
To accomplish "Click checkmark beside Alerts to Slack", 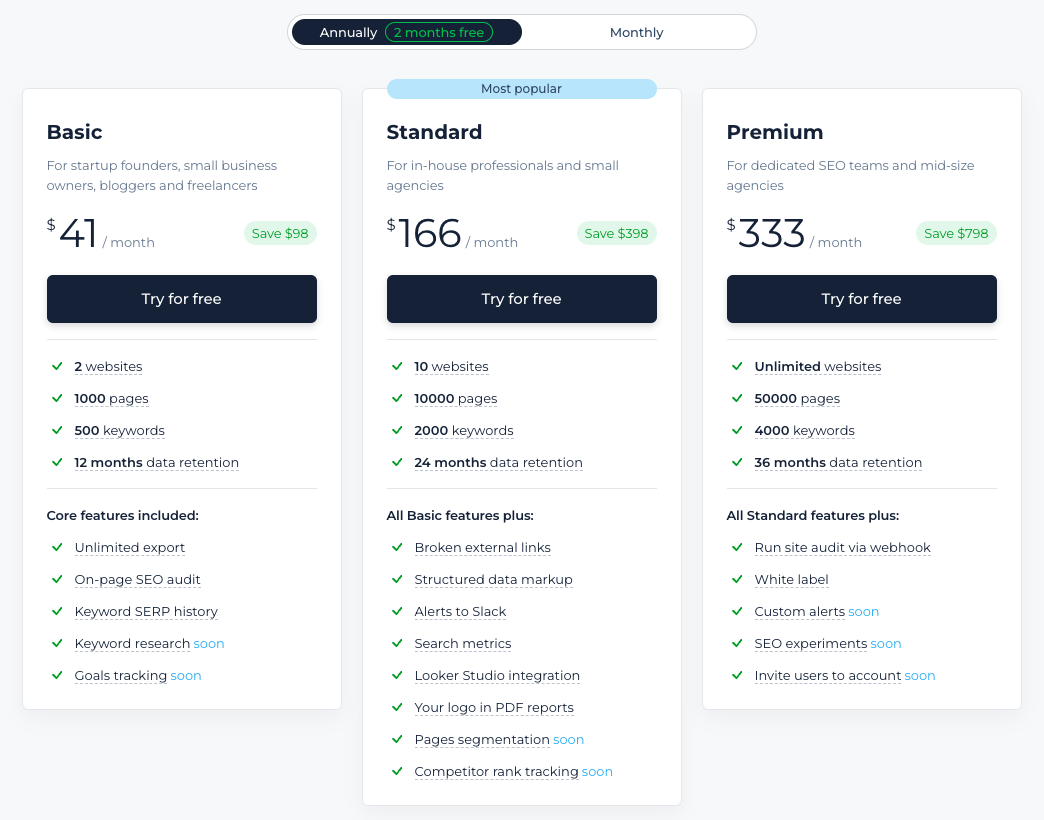I will coord(397,611).
